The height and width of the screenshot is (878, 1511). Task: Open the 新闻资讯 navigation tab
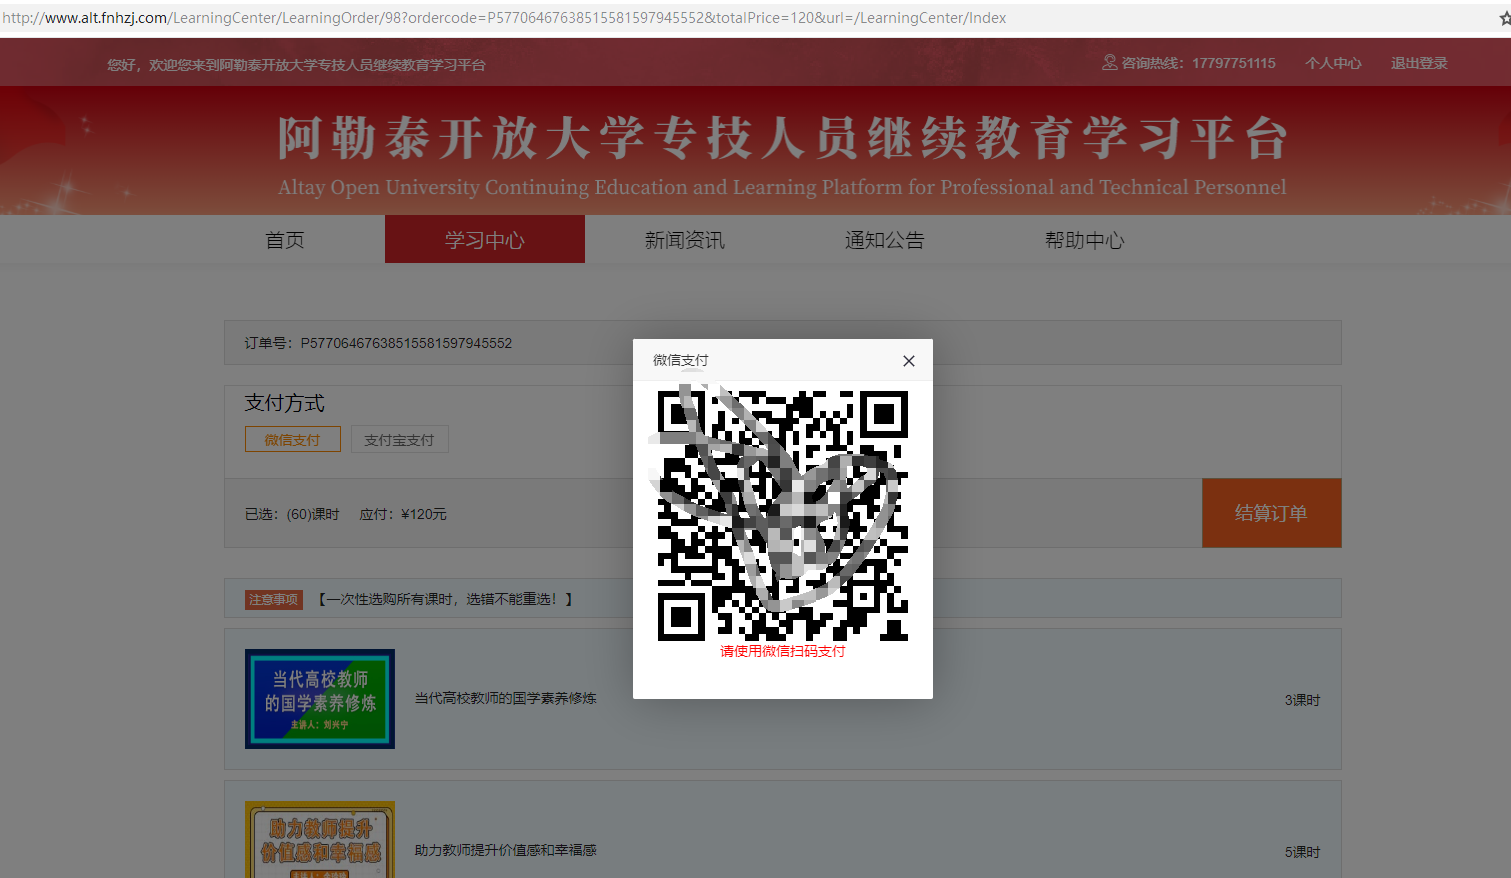685,240
